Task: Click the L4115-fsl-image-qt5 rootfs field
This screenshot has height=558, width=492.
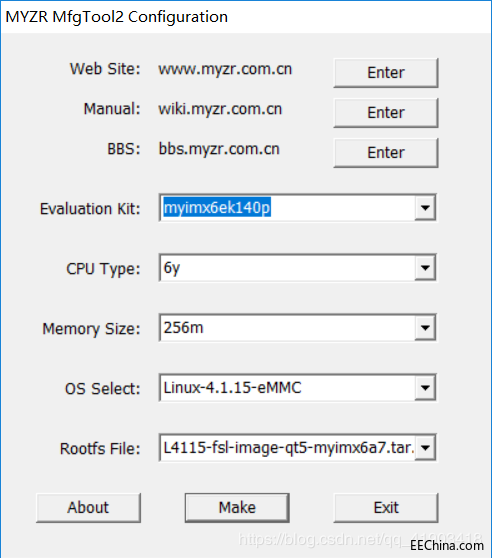Action: point(287,448)
